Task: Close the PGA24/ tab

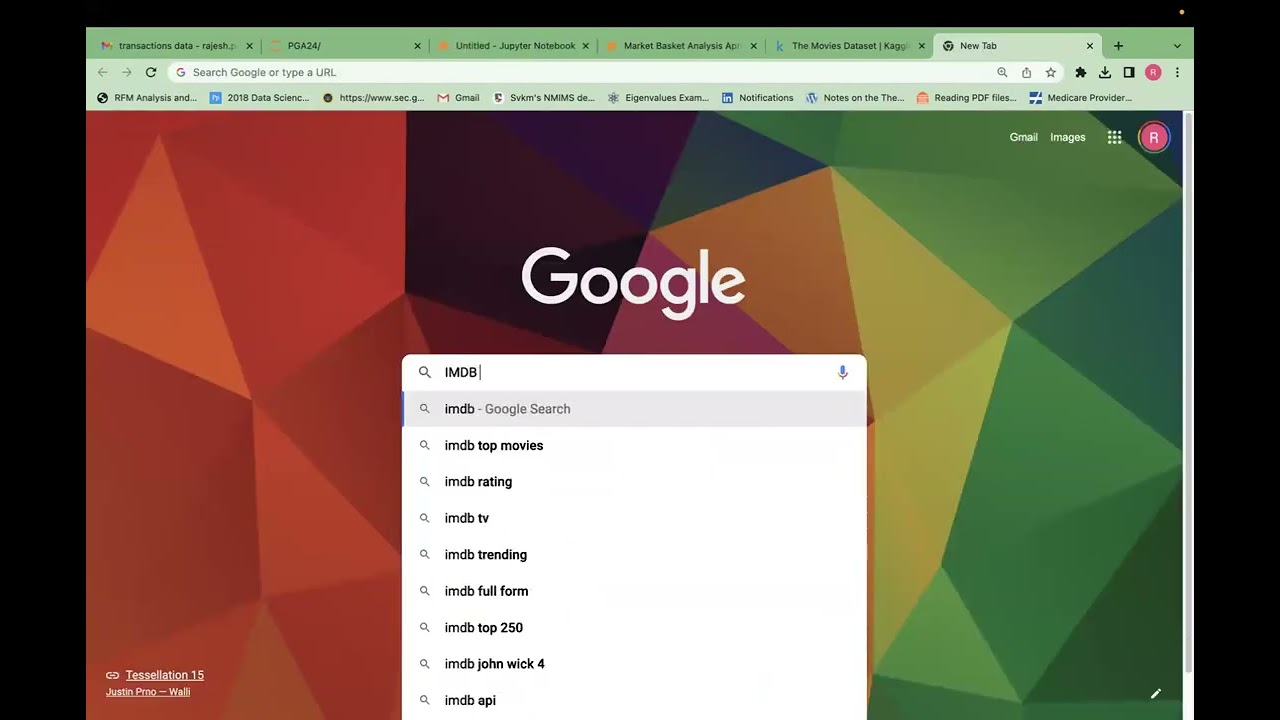Action: pyautogui.click(x=418, y=46)
